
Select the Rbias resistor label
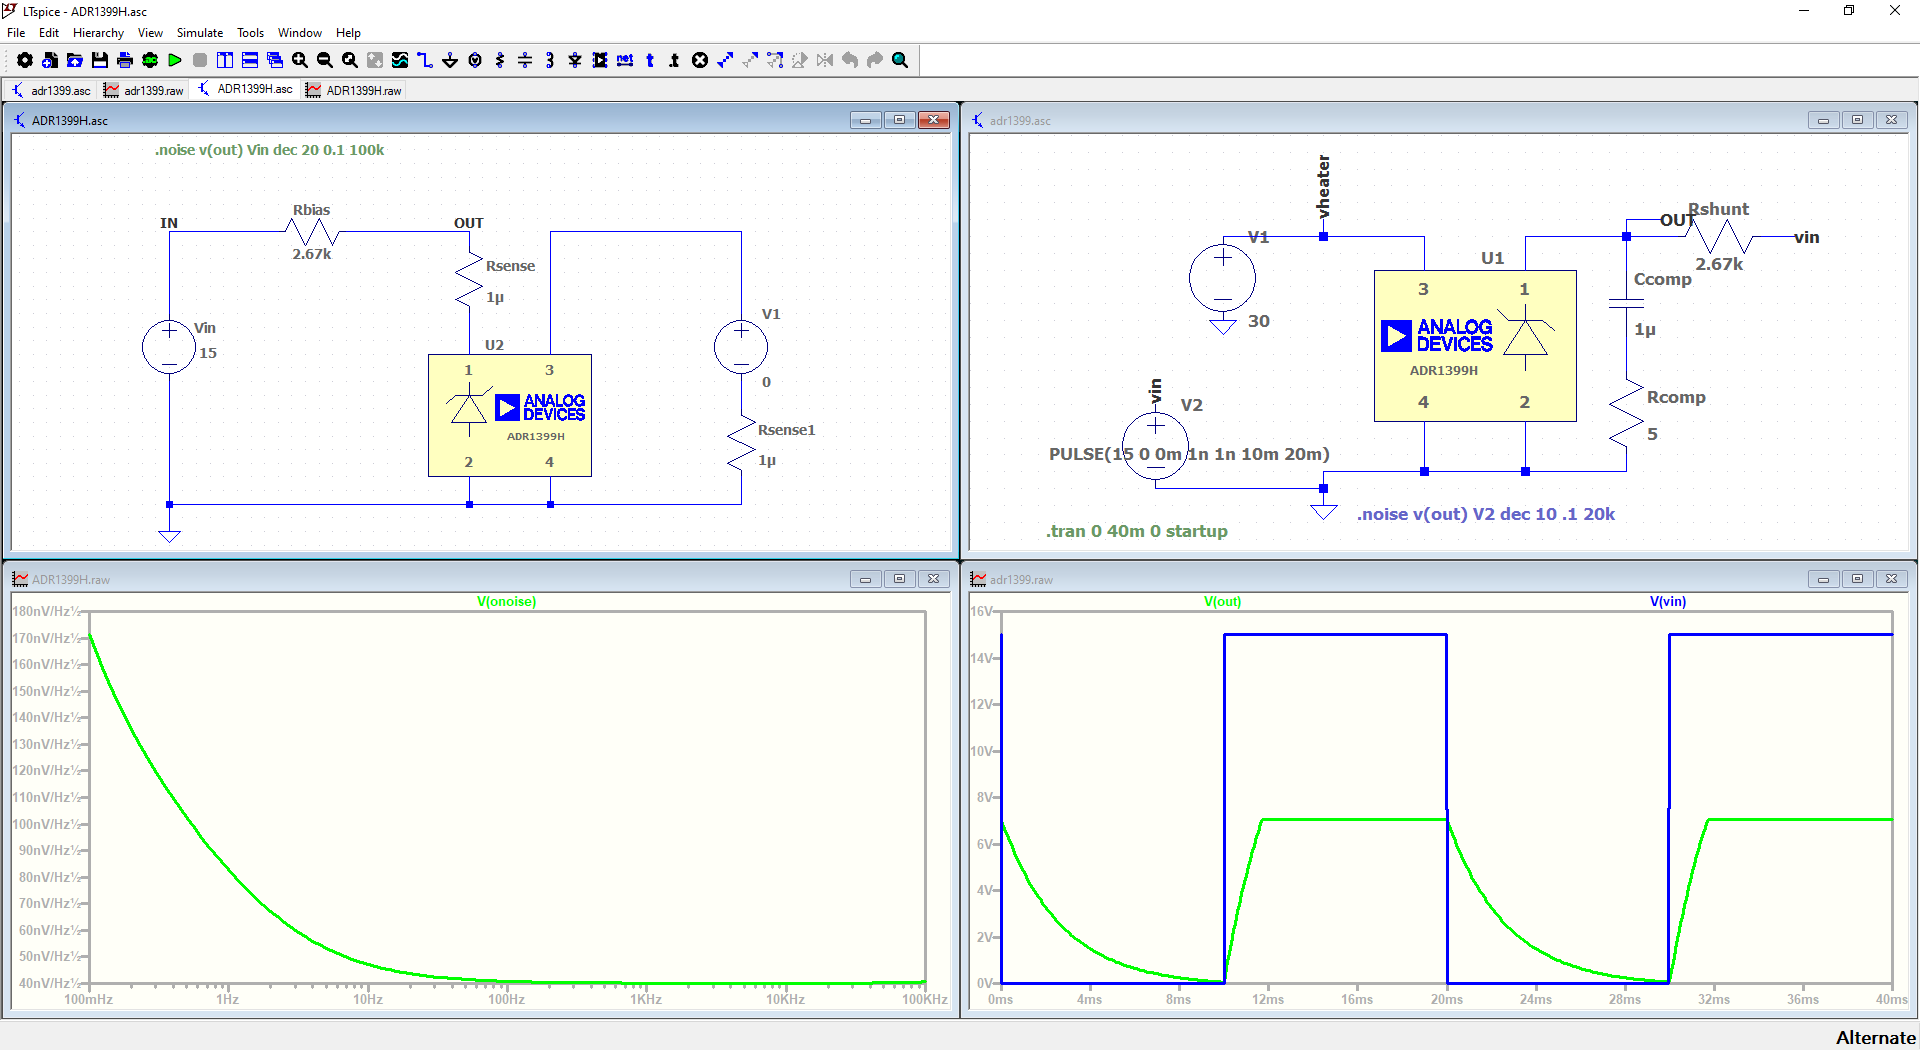[x=311, y=210]
